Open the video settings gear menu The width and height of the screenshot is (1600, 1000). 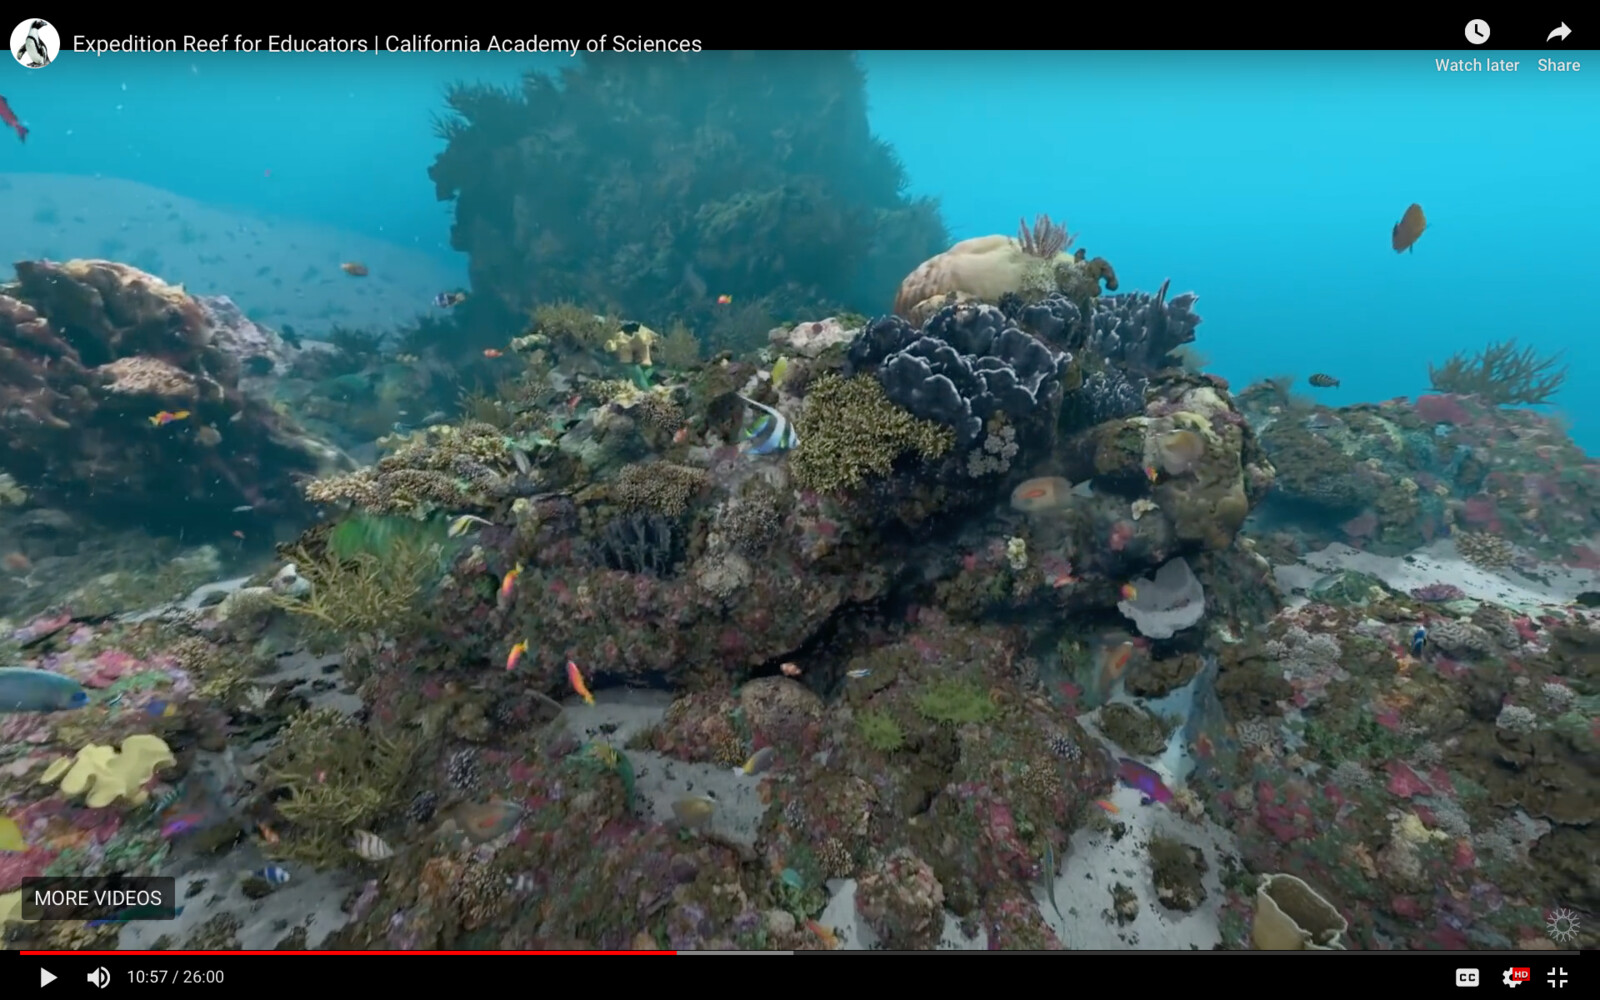(1514, 977)
